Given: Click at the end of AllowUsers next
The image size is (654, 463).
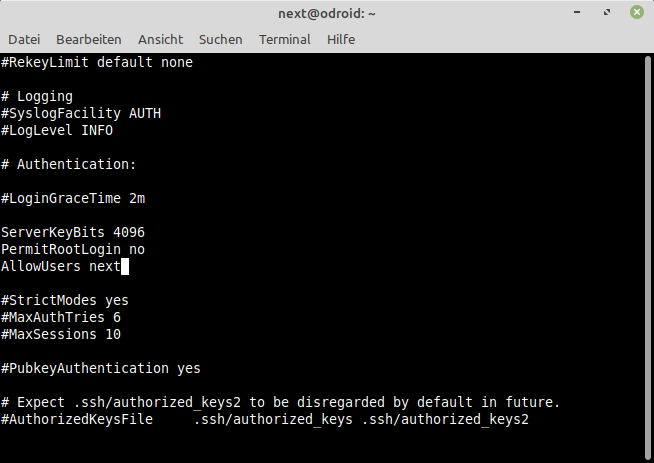Looking at the screenshot, I should pos(125,267).
